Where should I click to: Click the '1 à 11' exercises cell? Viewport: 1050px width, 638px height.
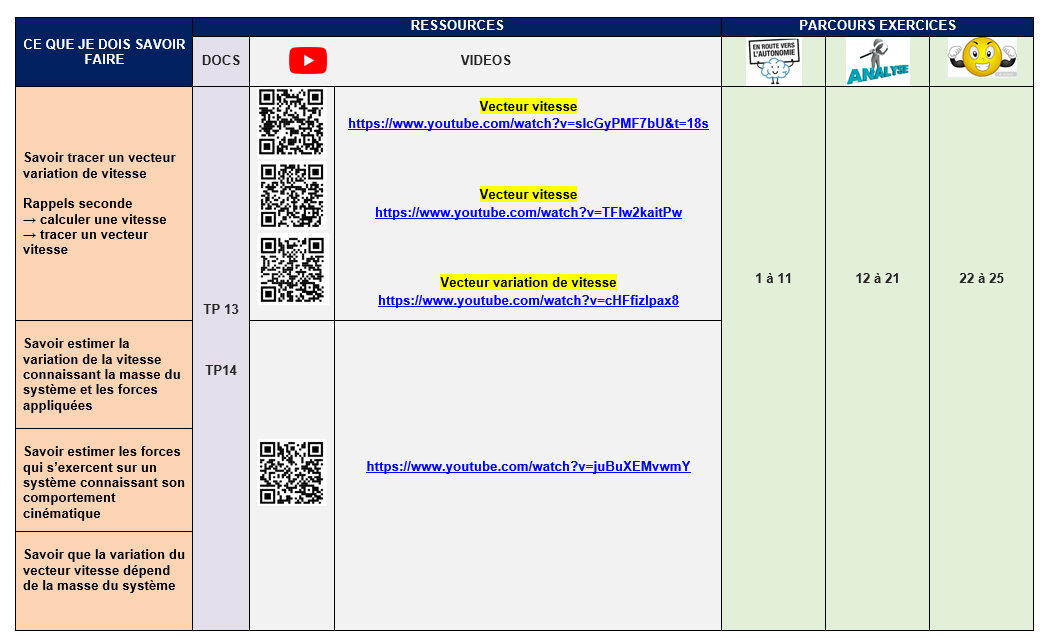[773, 279]
